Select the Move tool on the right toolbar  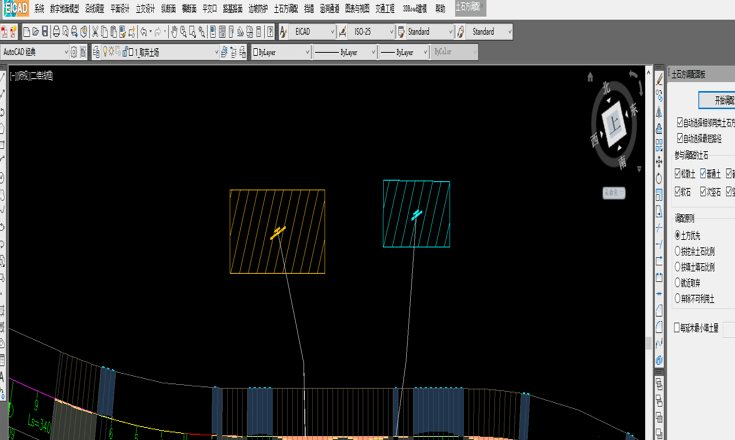659,162
